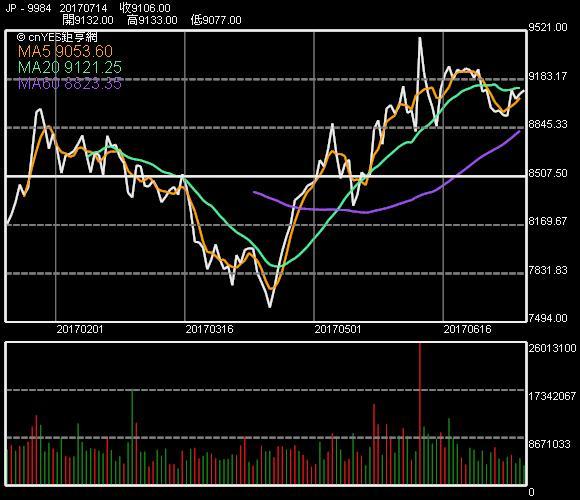Click the lowest price trough point
The image size is (580, 500).
pos(270,307)
